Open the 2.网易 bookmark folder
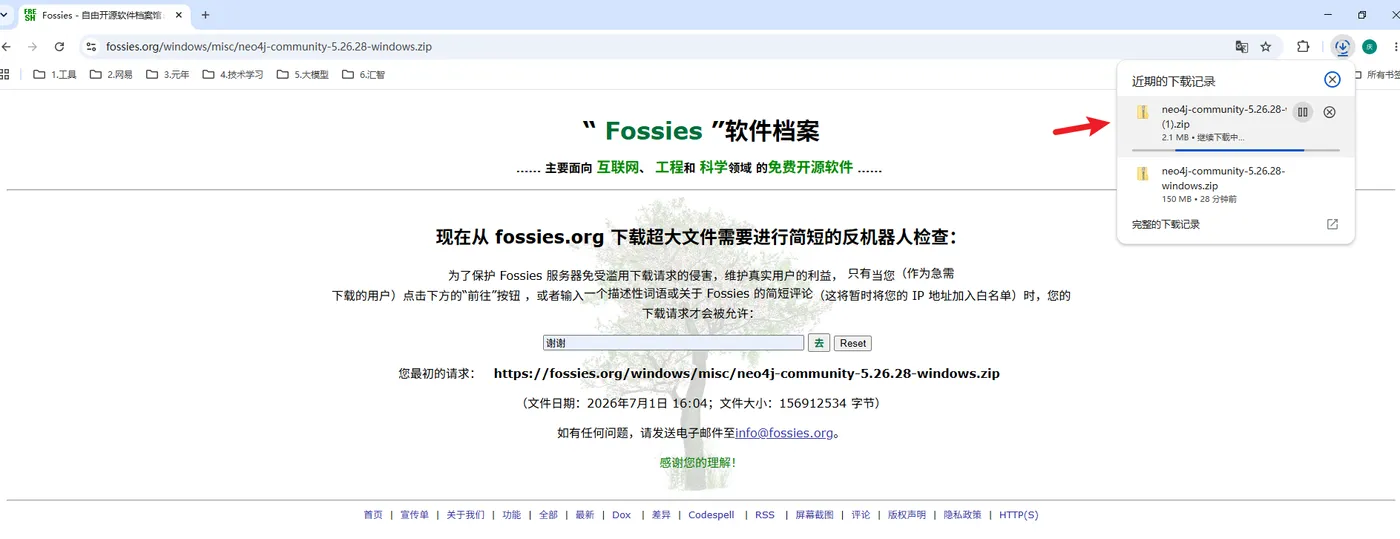 point(111,74)
